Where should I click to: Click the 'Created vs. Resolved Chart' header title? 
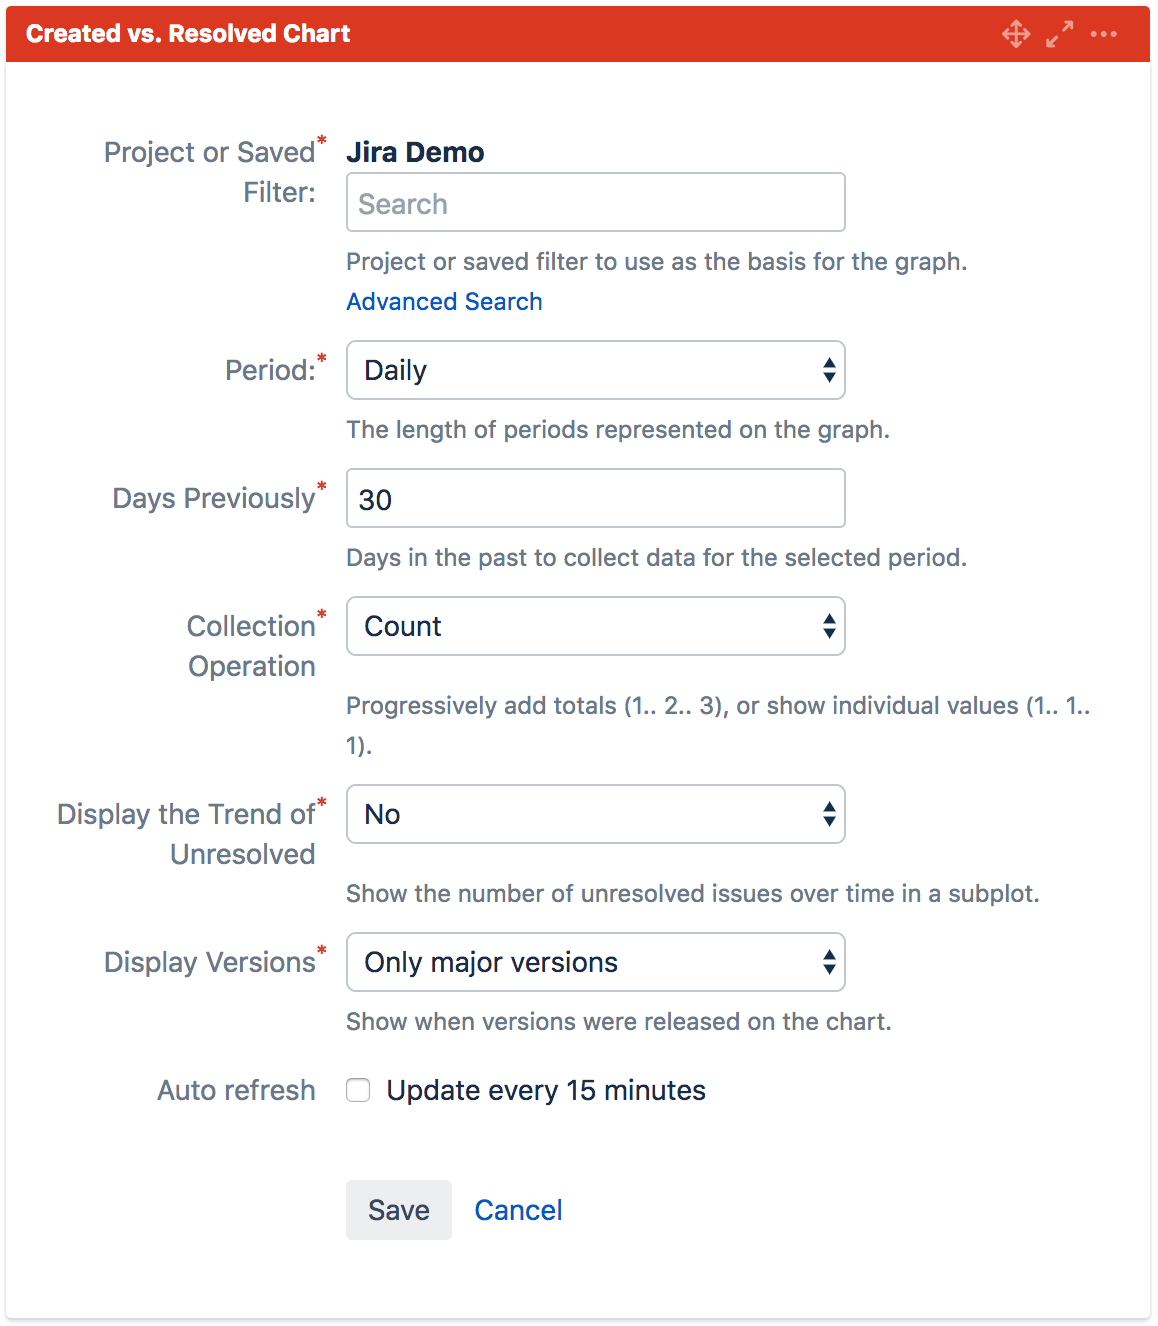(188, 34)
